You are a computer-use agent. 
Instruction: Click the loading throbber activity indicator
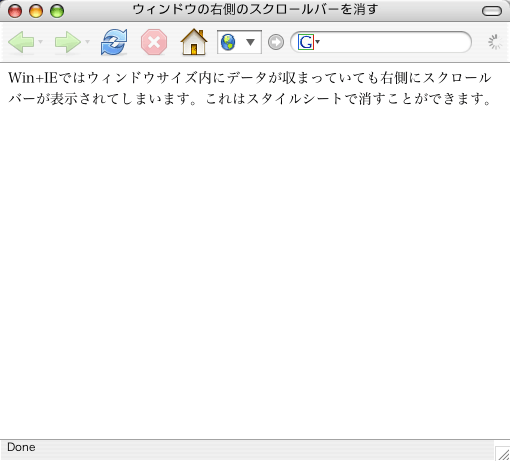coord(495,42)
